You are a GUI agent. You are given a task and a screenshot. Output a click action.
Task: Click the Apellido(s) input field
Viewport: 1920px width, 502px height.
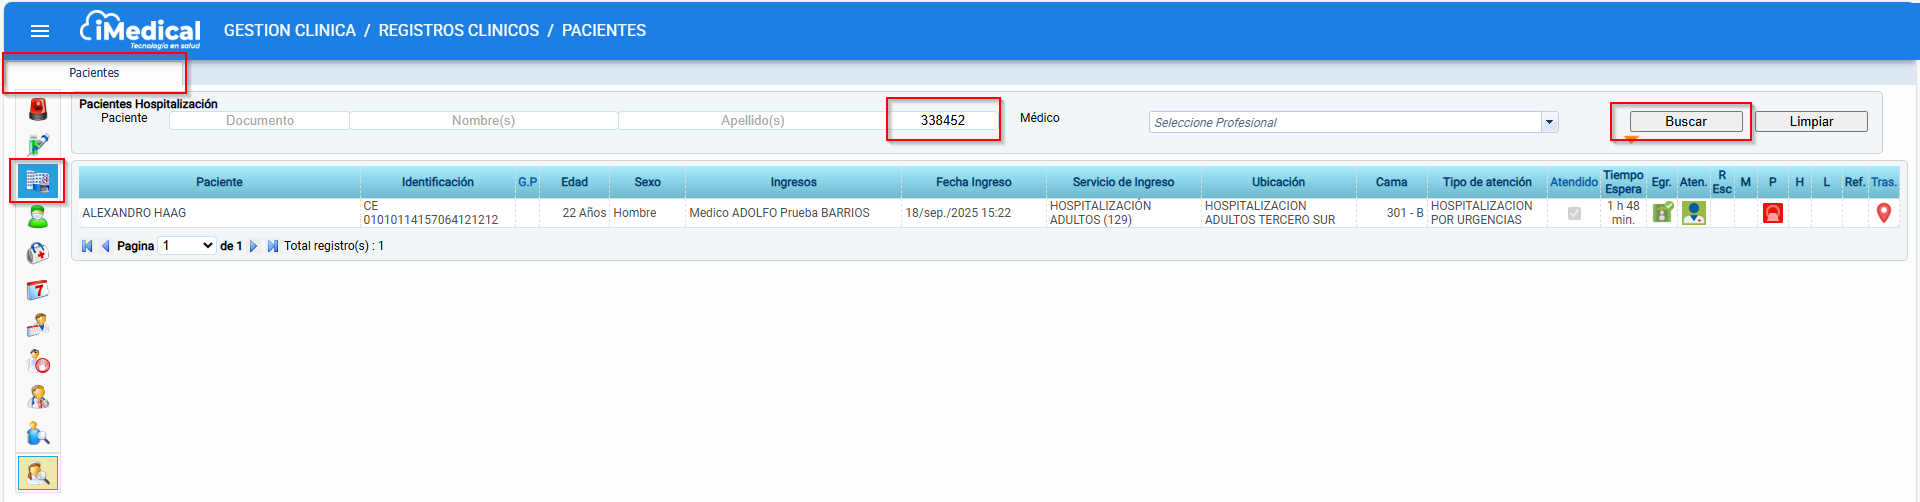tap(752, 121)
